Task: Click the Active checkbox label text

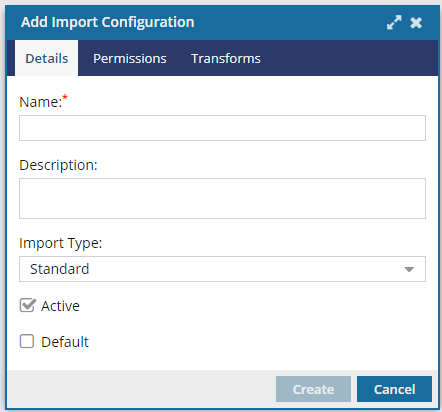Action: 60,306
